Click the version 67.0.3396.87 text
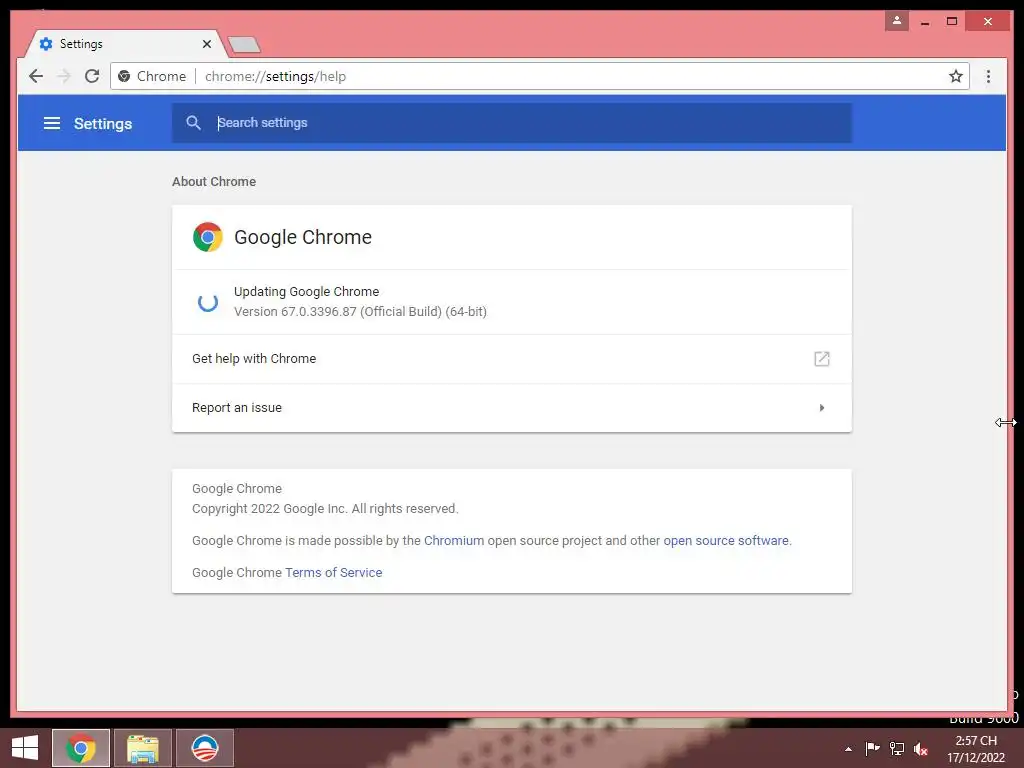The image size is (1024, 768). 360,312
